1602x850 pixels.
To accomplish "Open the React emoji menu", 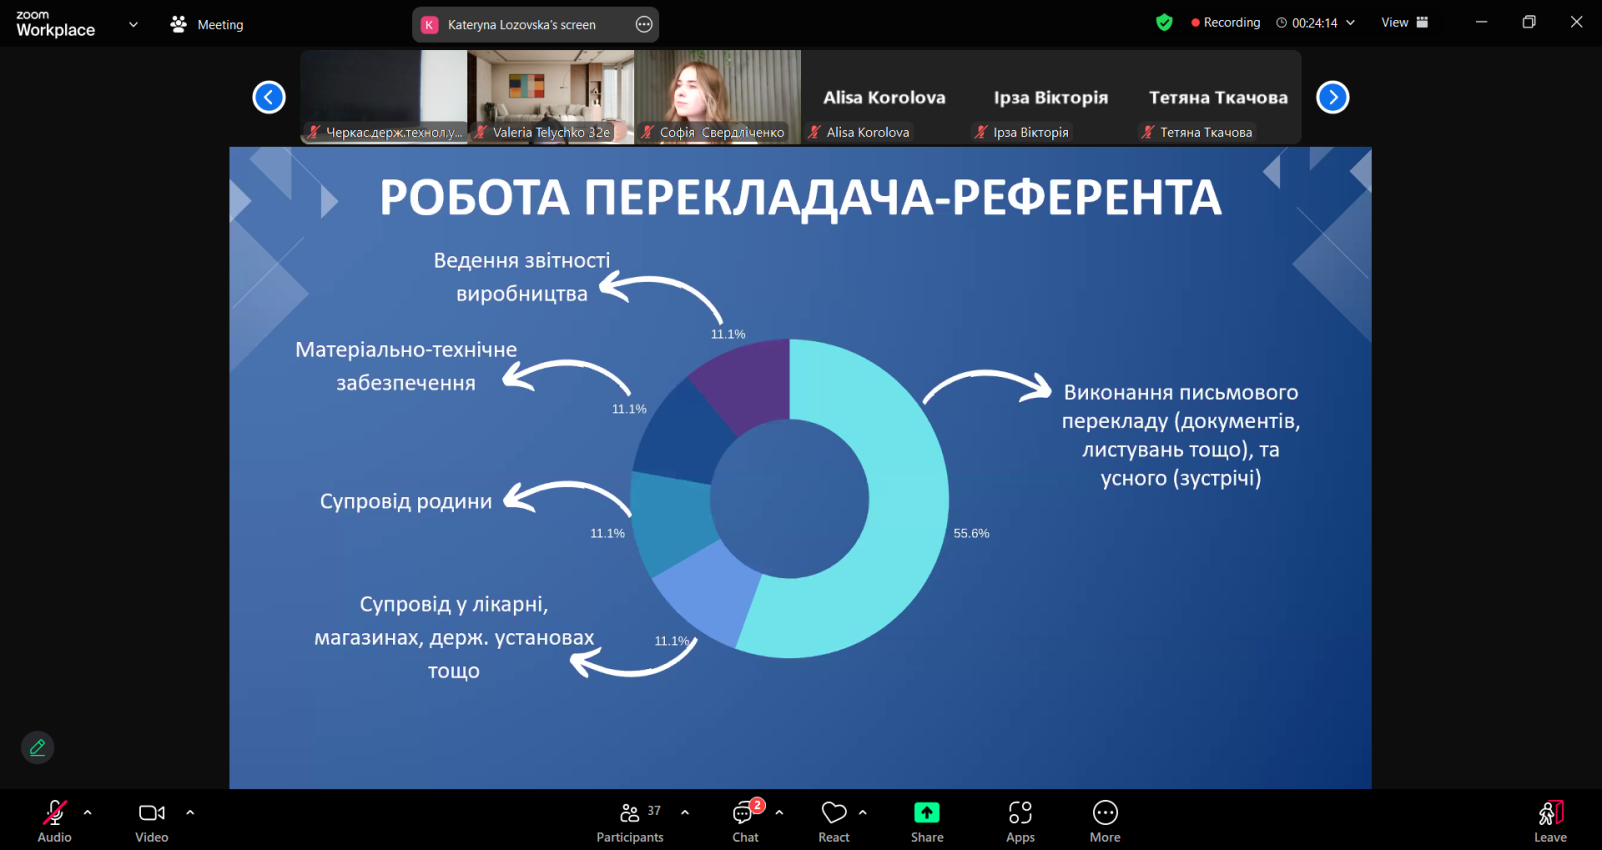I will (834, 821).
